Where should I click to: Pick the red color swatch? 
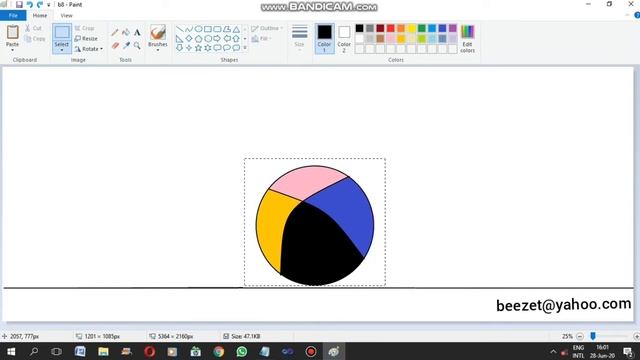click(391, 28)
